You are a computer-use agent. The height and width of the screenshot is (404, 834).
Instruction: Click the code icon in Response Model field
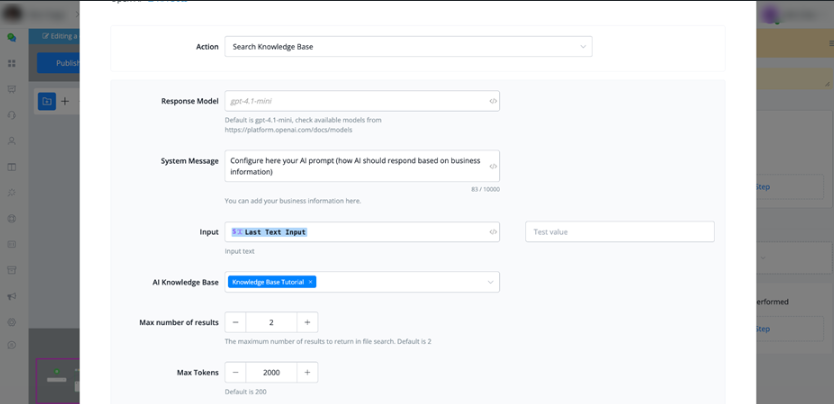tap(493, 101)
